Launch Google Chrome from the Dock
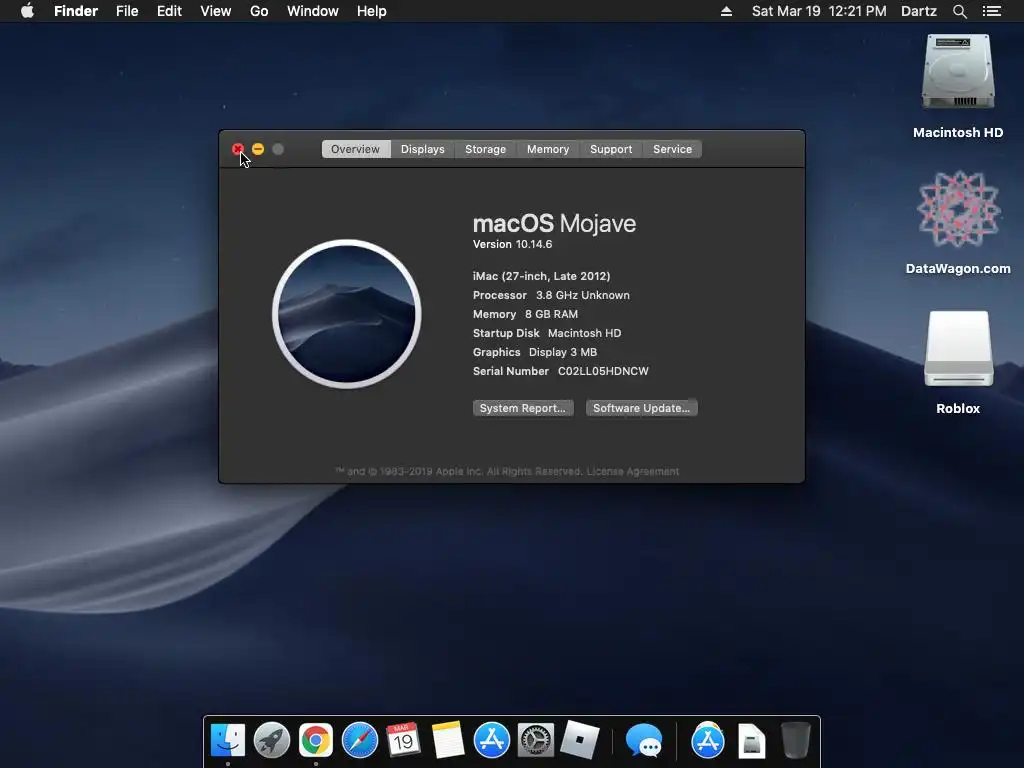 click(x=315, y=741)
